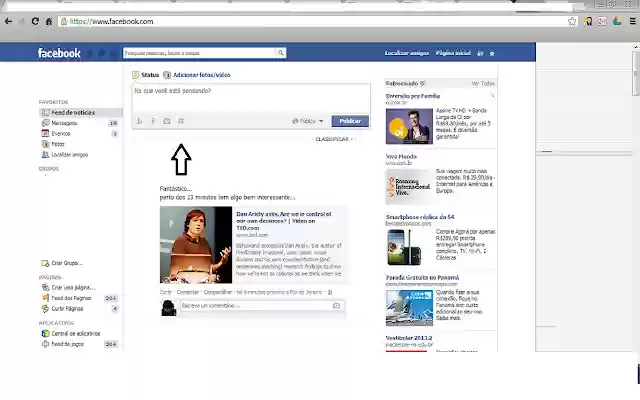This screenshot has width=640, height=400.
Task: Click the Criar Grupo icon
Action: click(45, 263)
